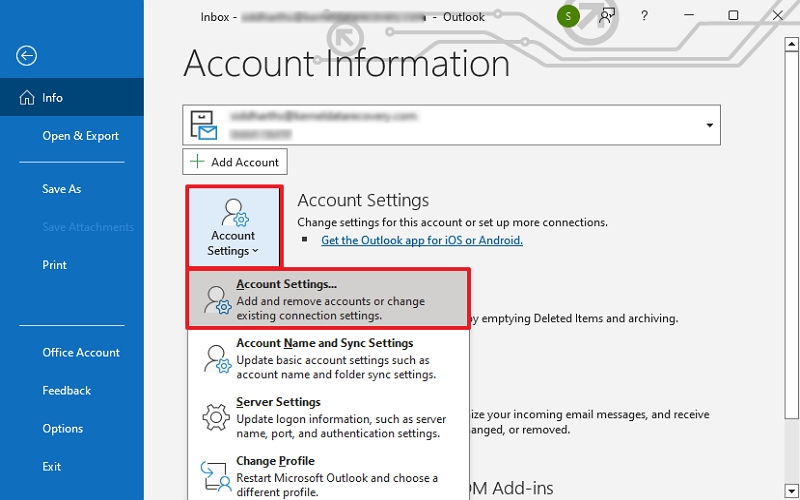Screen dimensions: 800x500
Task: Open Get the Outlook app link
Action: click(421, 240)
